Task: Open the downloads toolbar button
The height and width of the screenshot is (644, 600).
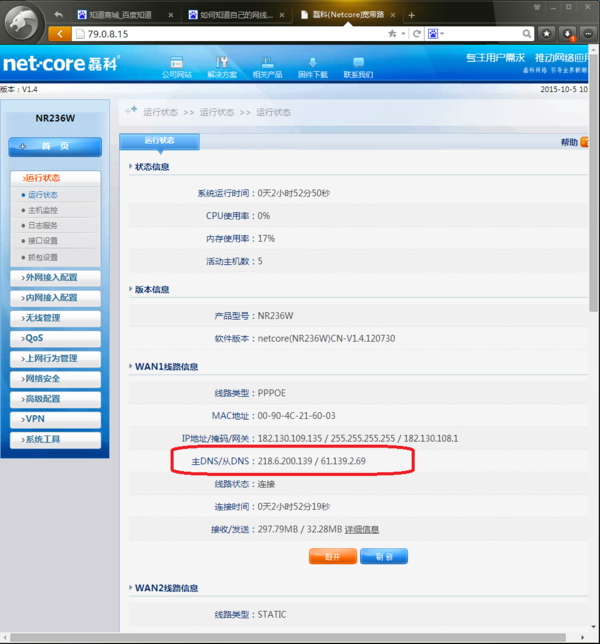Action: pyautogui.click(x=567, y=34)
